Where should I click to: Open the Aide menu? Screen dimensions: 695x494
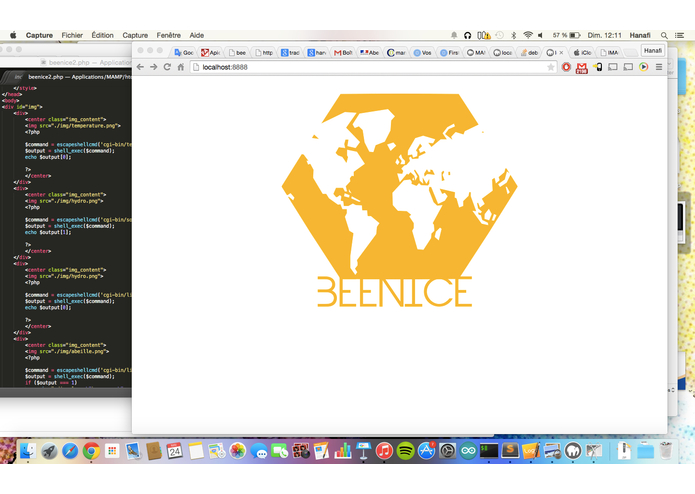tap(196, 35)
